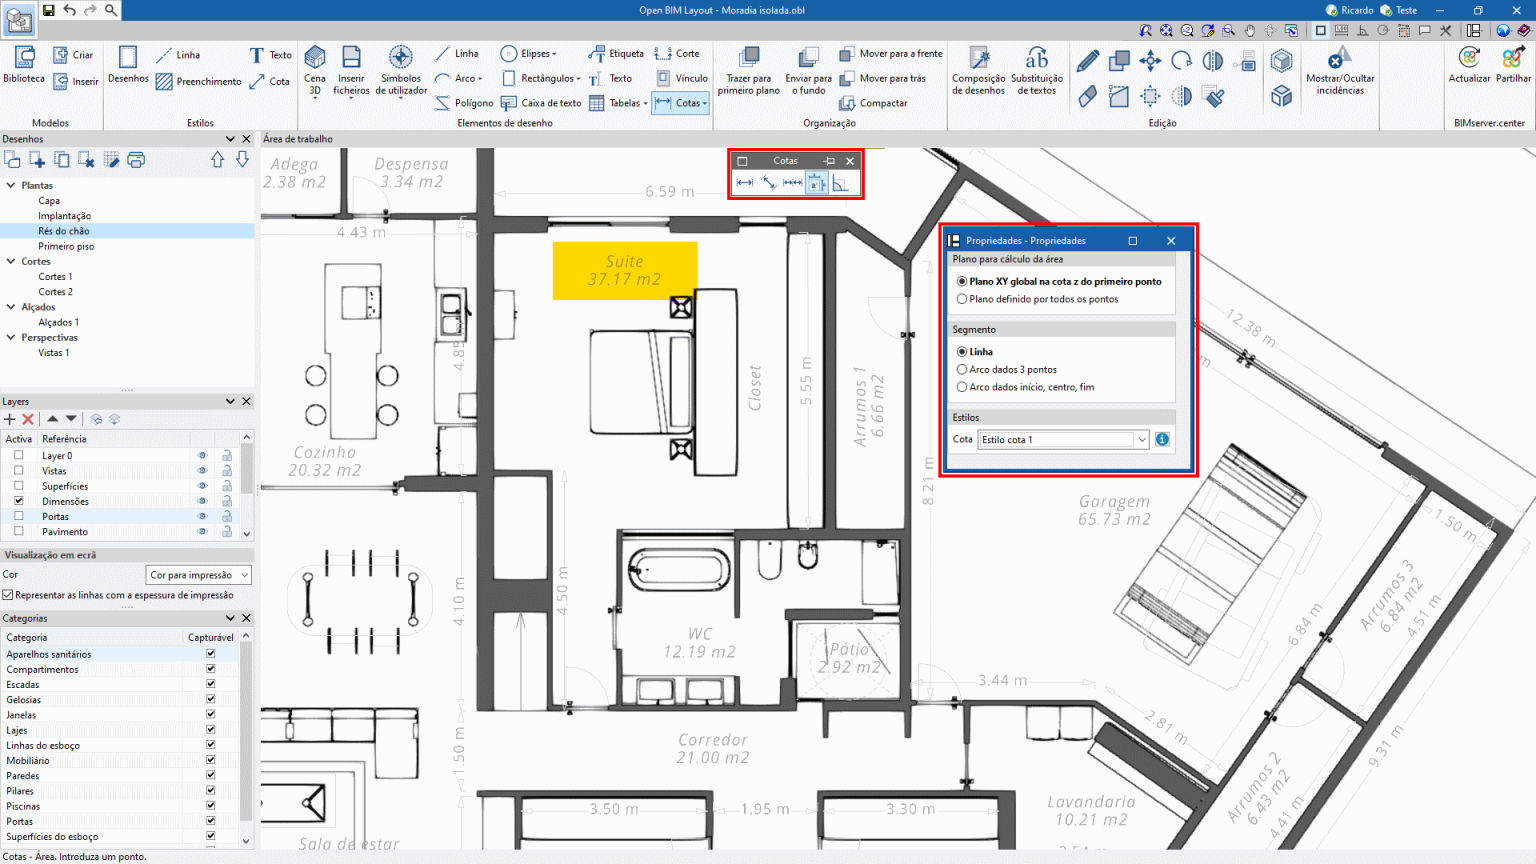This screenshot has width=1536, height=864.
Task: Choose Plano definido por todos os pontos option
Action: coord(961,299)
